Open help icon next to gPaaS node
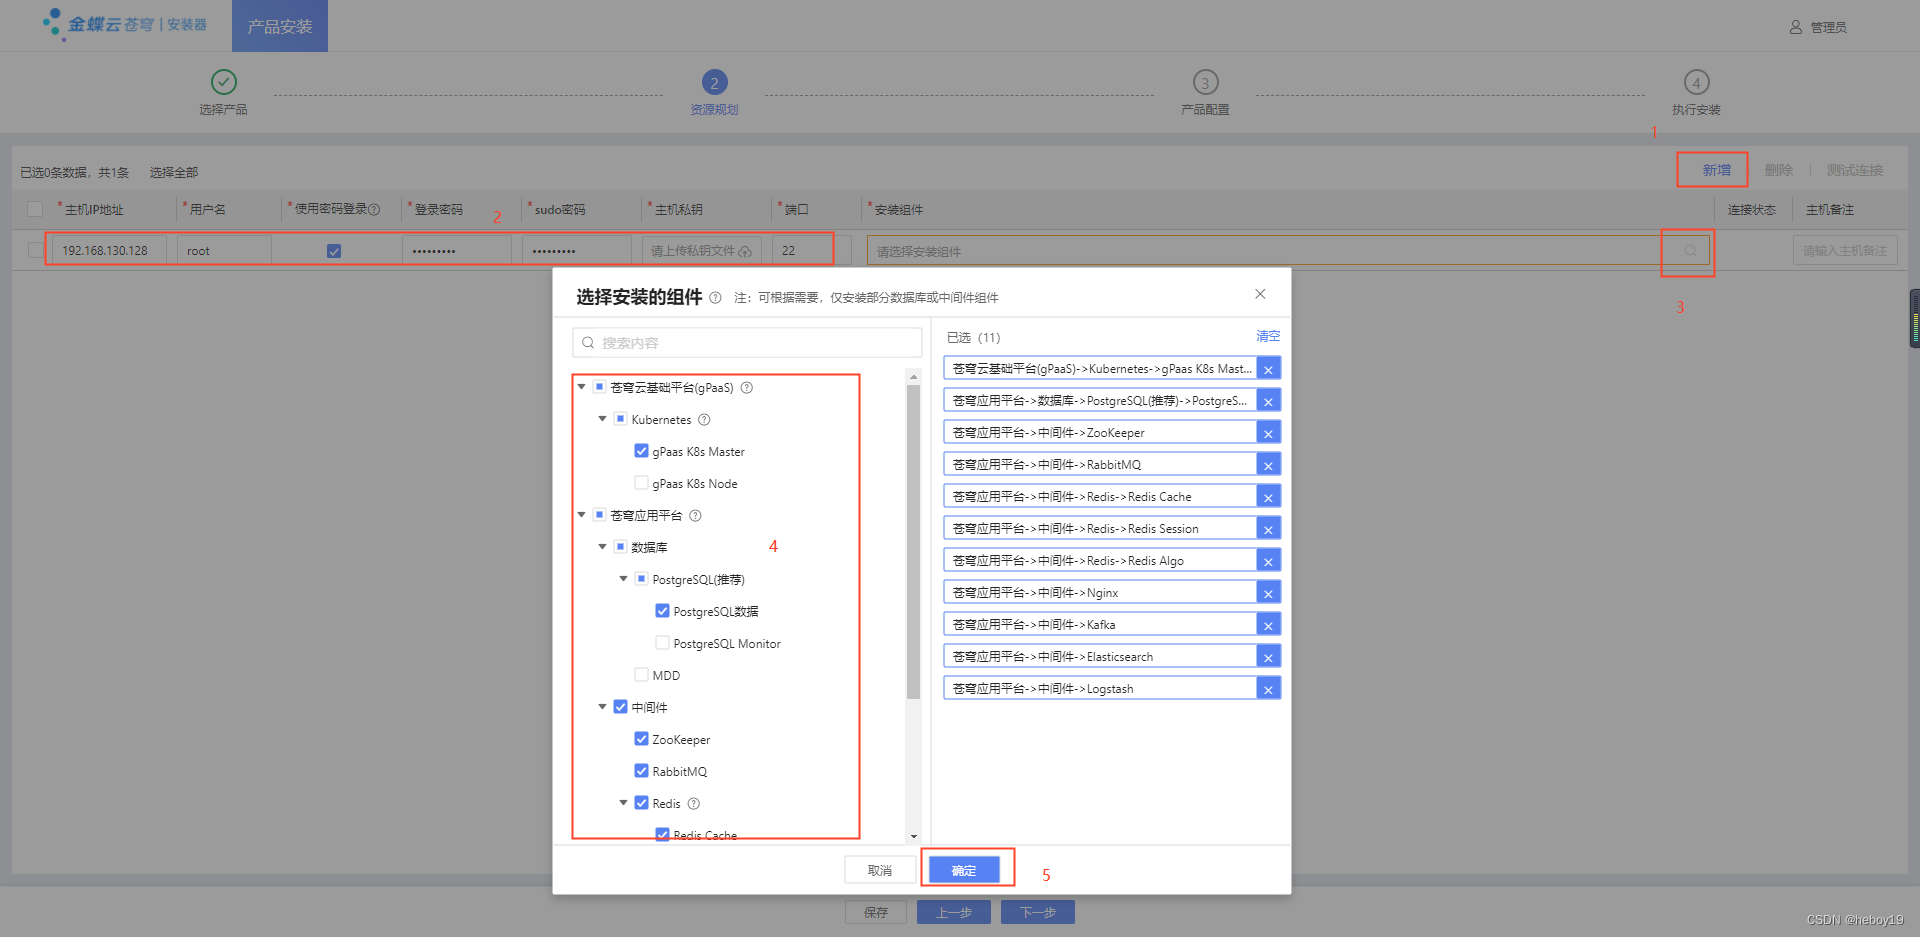Screen dimensions: 1920x937 [746, 388]
